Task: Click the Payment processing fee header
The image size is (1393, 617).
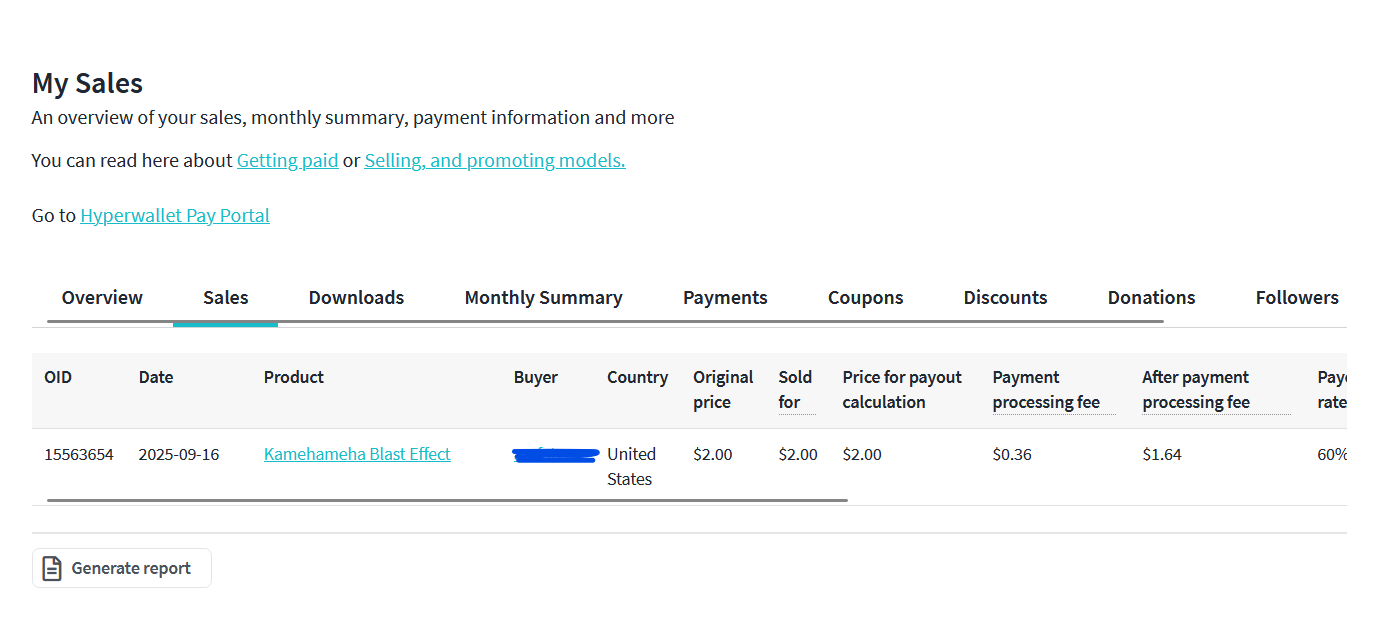Action: tap(1046, 390)
